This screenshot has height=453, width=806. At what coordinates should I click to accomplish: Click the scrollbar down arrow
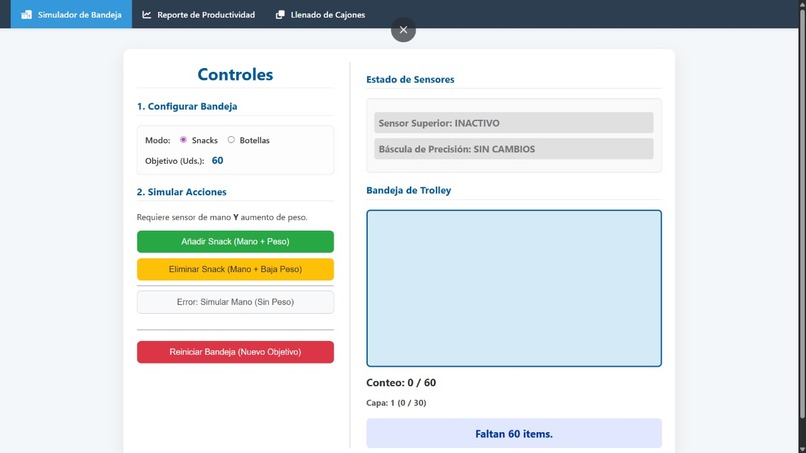click(x=802, y=449)
